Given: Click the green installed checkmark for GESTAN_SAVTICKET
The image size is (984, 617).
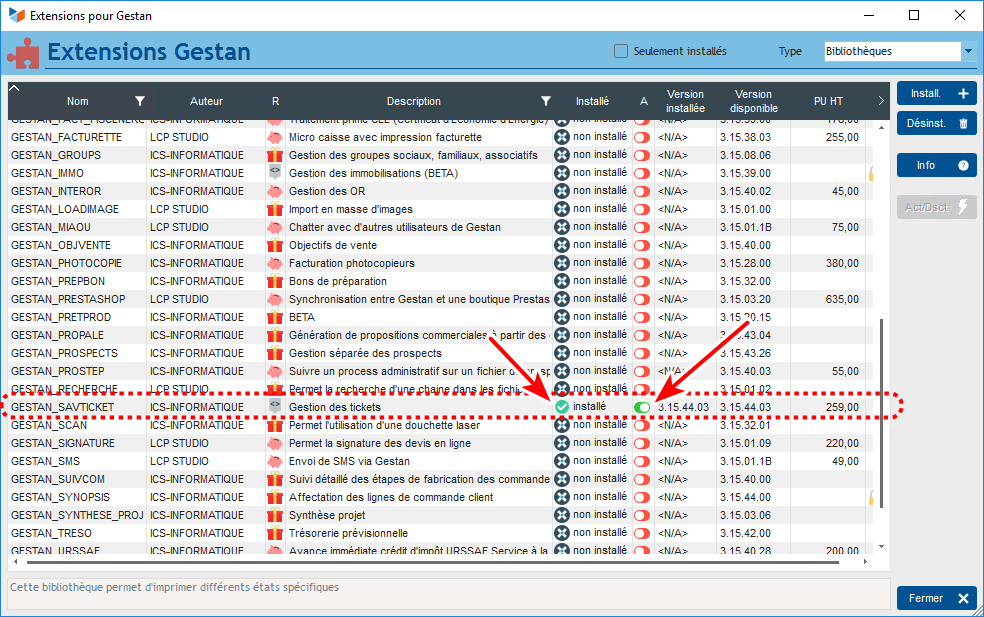Looking at the screenshot, I should 562,407.
